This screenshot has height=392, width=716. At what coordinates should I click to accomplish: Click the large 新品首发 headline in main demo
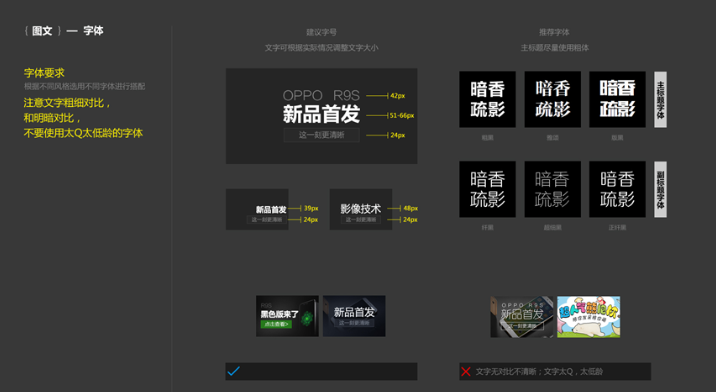point(321,114)
